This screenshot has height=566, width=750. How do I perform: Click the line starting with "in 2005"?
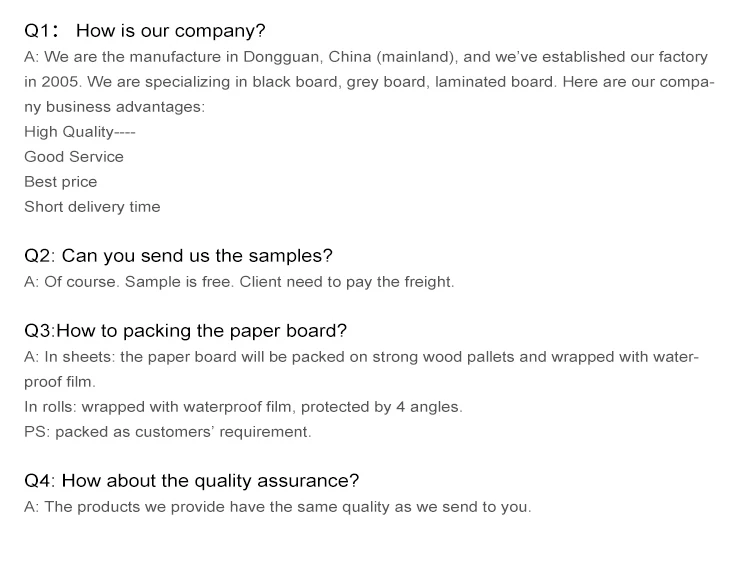pyautogui.click(x=369, y=82)
